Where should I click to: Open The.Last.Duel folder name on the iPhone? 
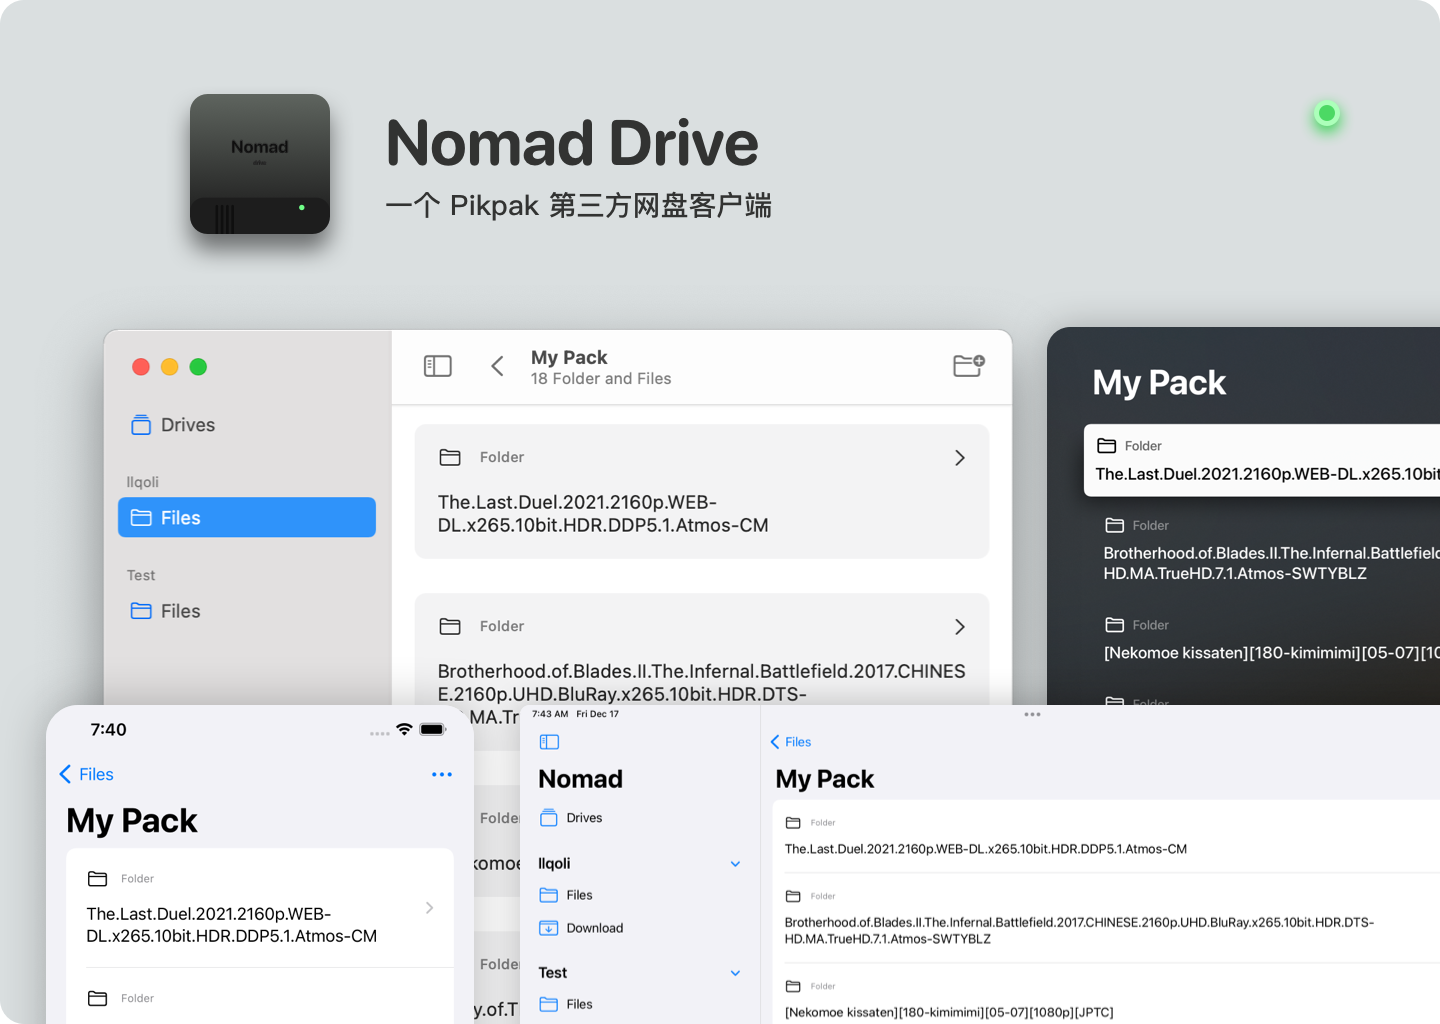click(232, 925)
